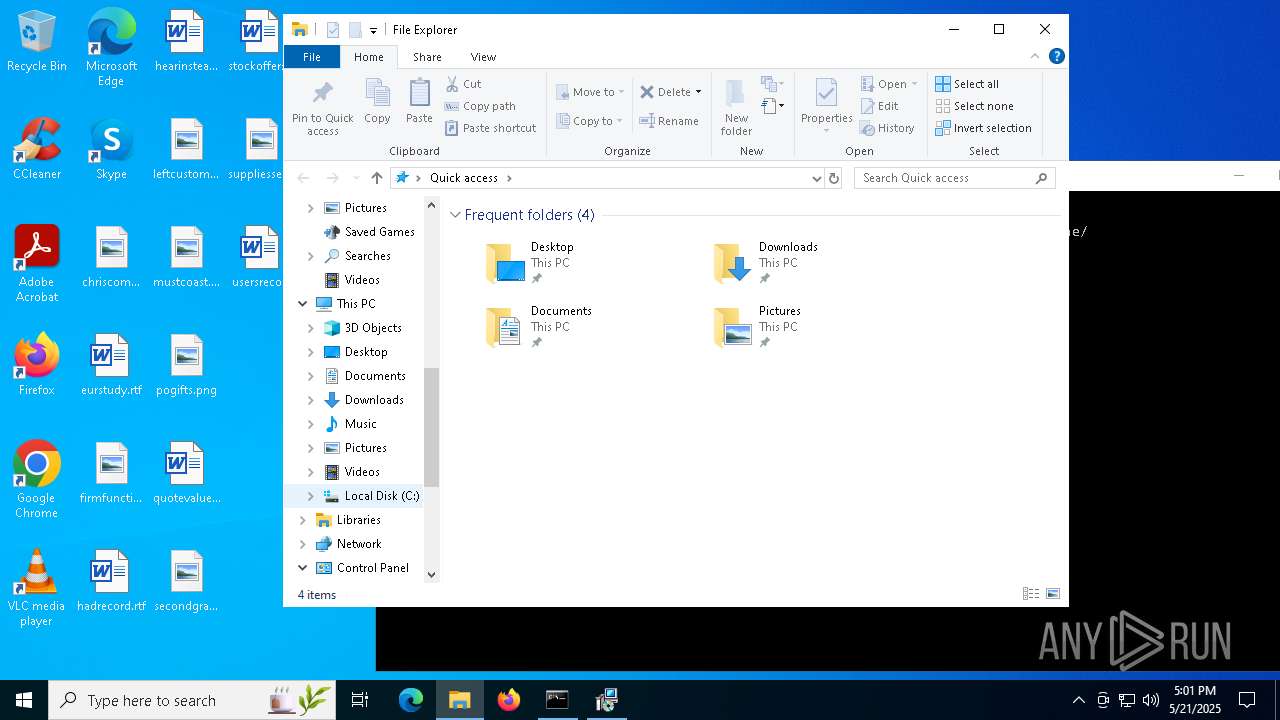The height and width of the screenshot is (720, 1280).
Task: Click Pin to Quick access icon
Action: (322, 107)
